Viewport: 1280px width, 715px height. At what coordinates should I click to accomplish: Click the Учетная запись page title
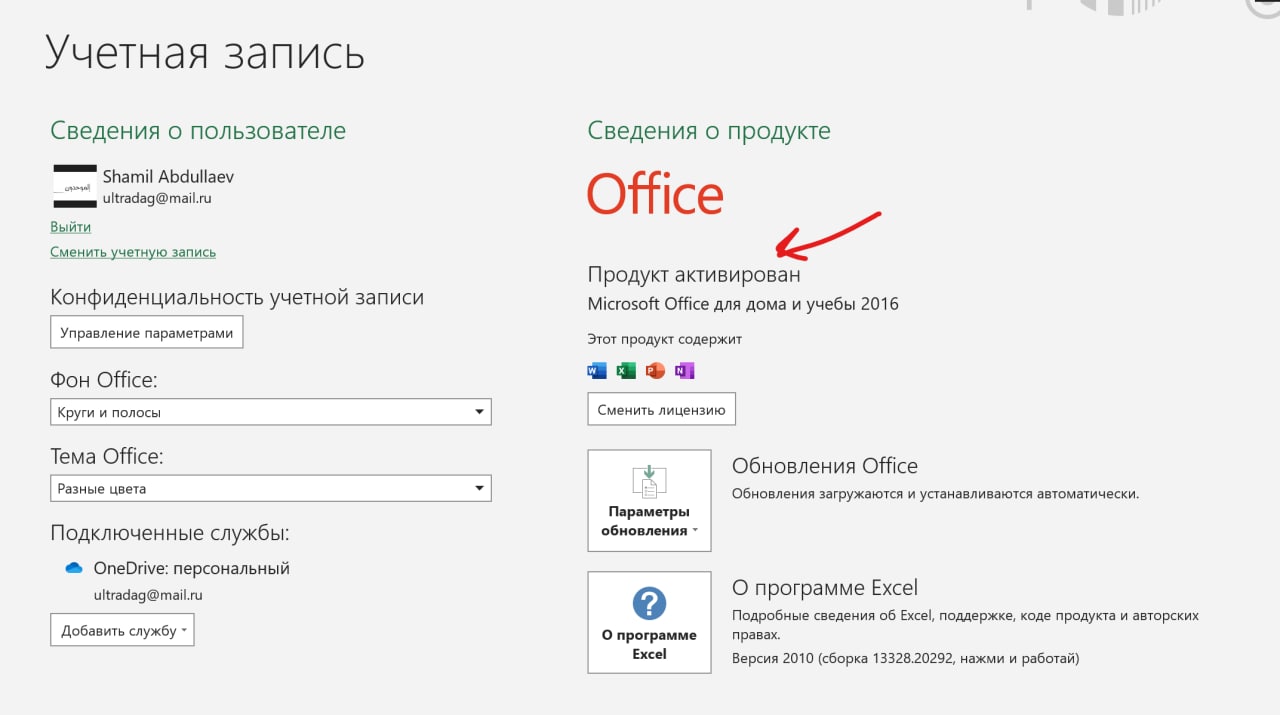tap(205, 53)
